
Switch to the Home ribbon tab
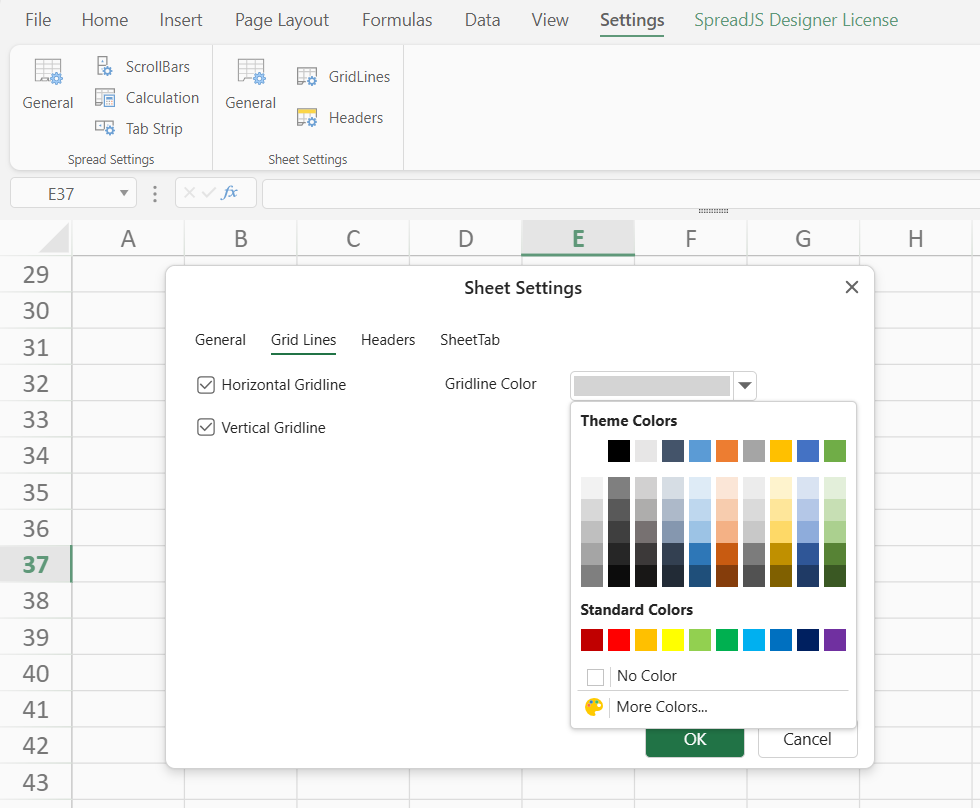click(x=105, y=20)
